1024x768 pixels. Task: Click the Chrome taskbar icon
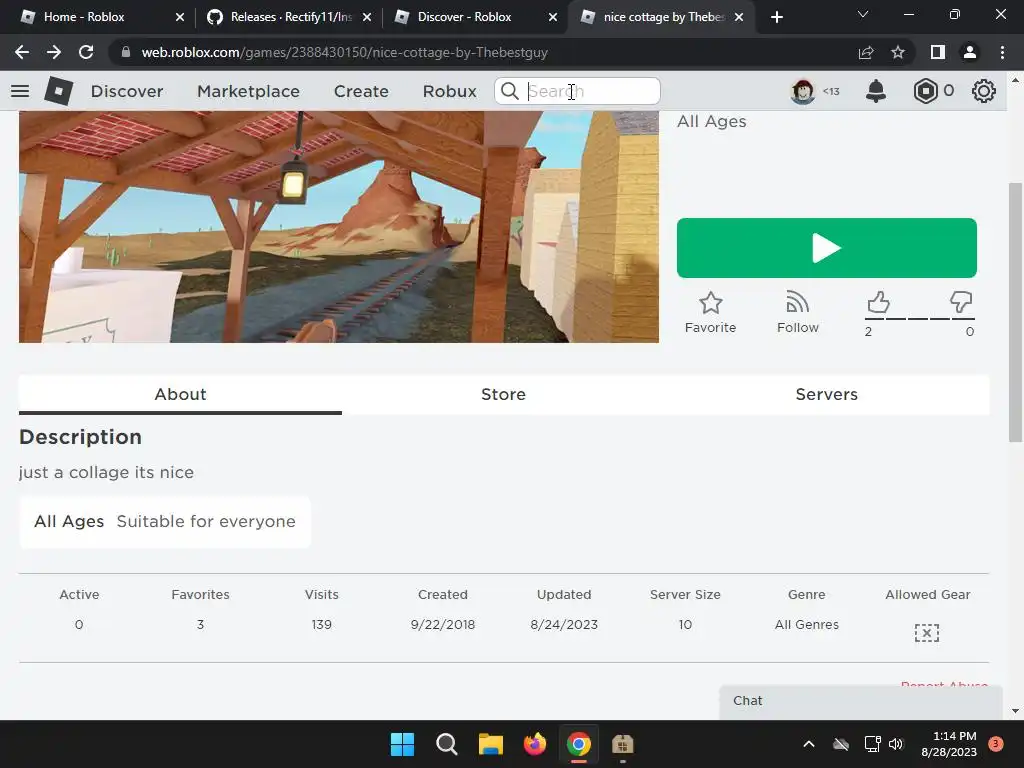click(x=579, y=744)
